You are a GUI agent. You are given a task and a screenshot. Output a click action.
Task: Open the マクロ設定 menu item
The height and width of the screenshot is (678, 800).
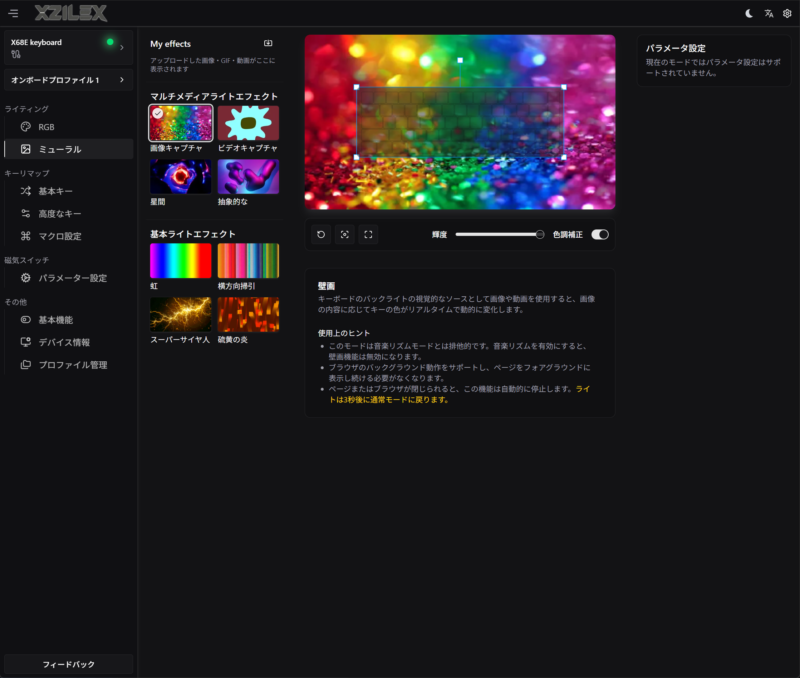pos(68,236)
